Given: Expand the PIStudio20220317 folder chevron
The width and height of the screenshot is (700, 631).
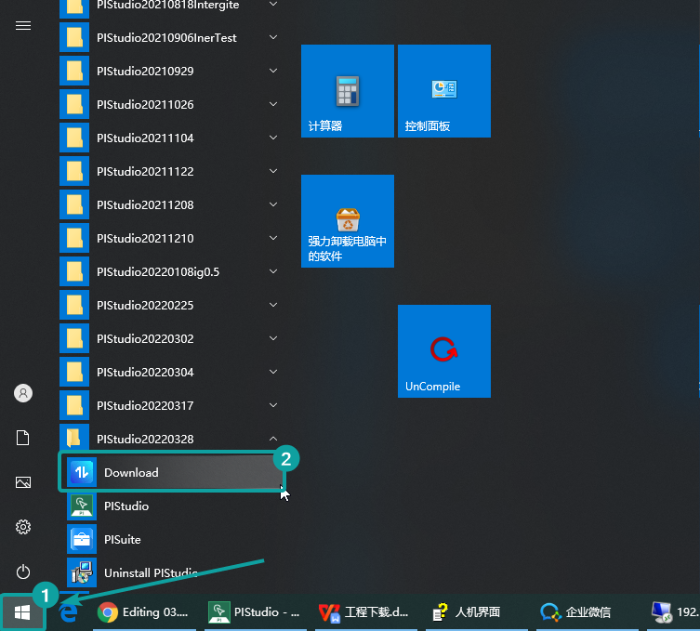Looking at the screenshot, I should pos(273,406).
